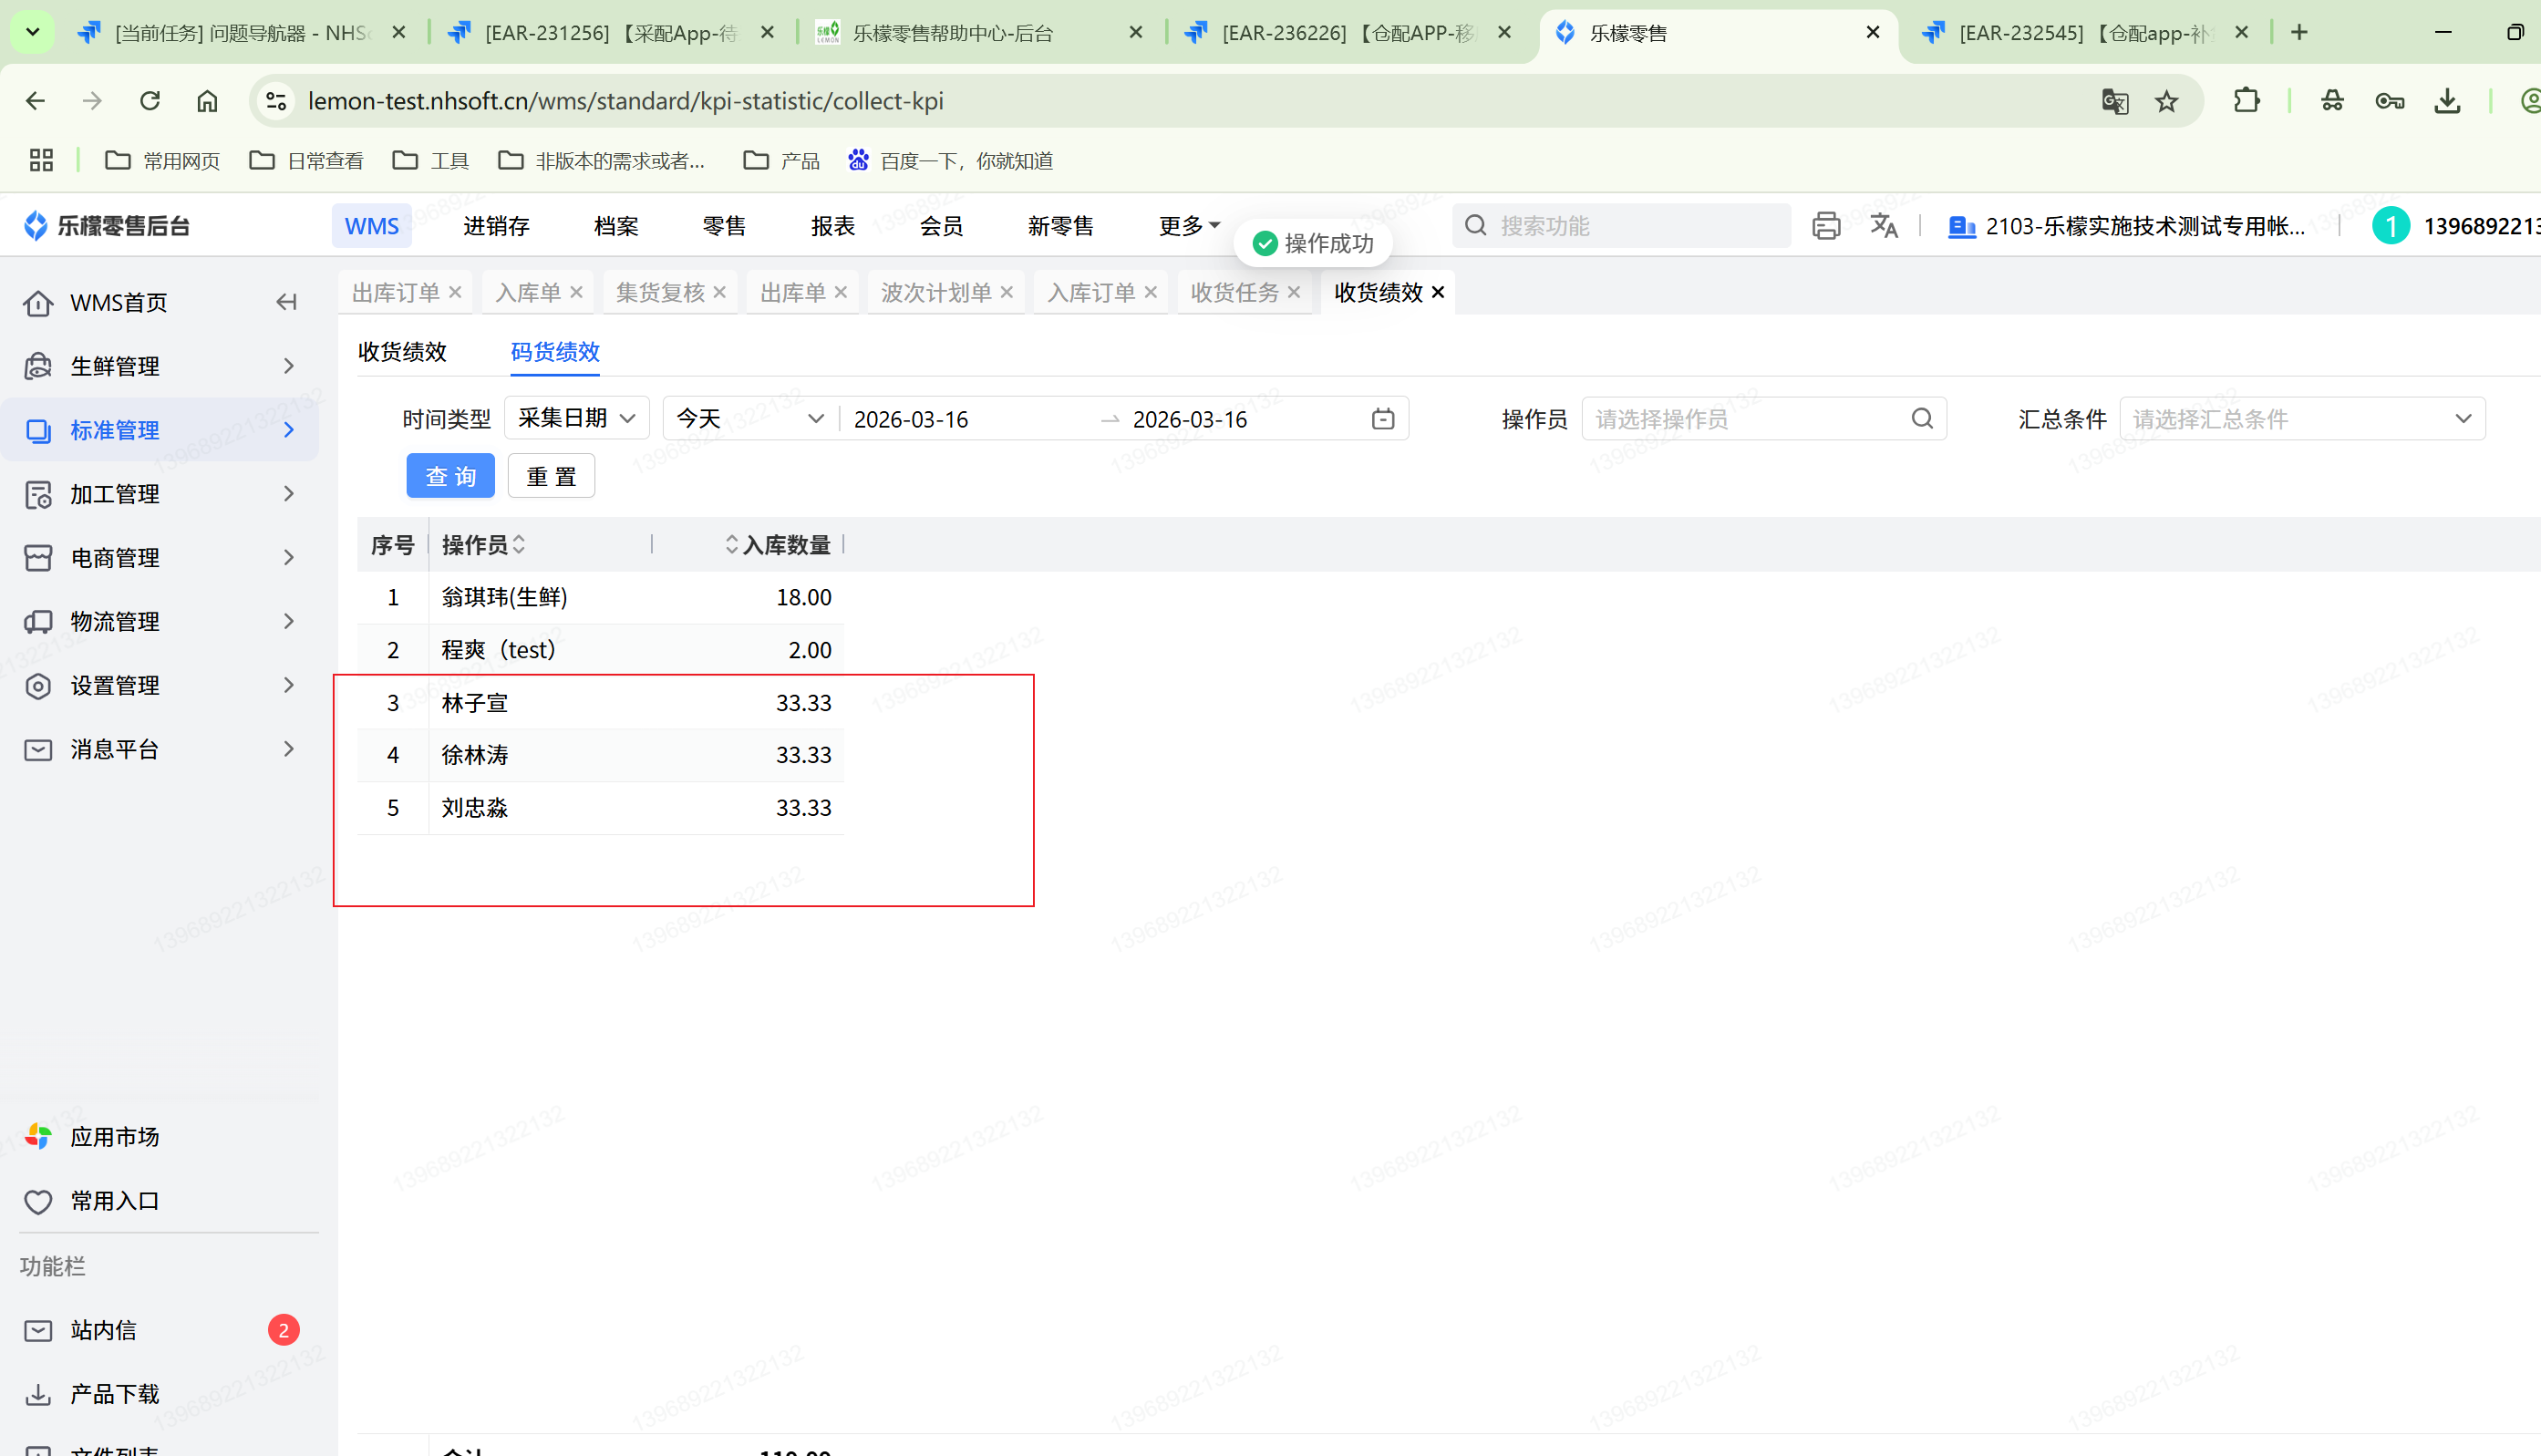Open the 汇总条件 dropdown
This screenshot has width=2541, height=1456.
click(x=2301, y=419)
